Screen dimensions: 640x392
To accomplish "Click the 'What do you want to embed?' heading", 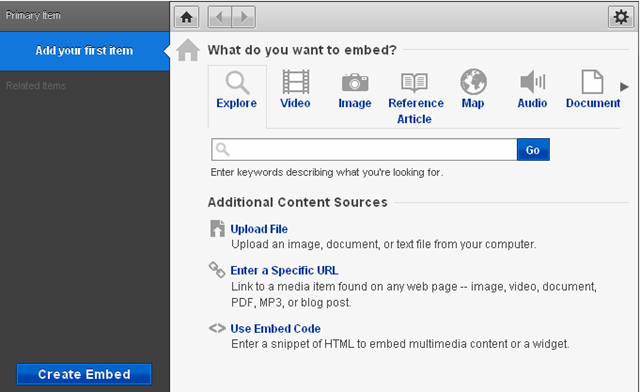I will pos(302,50).
